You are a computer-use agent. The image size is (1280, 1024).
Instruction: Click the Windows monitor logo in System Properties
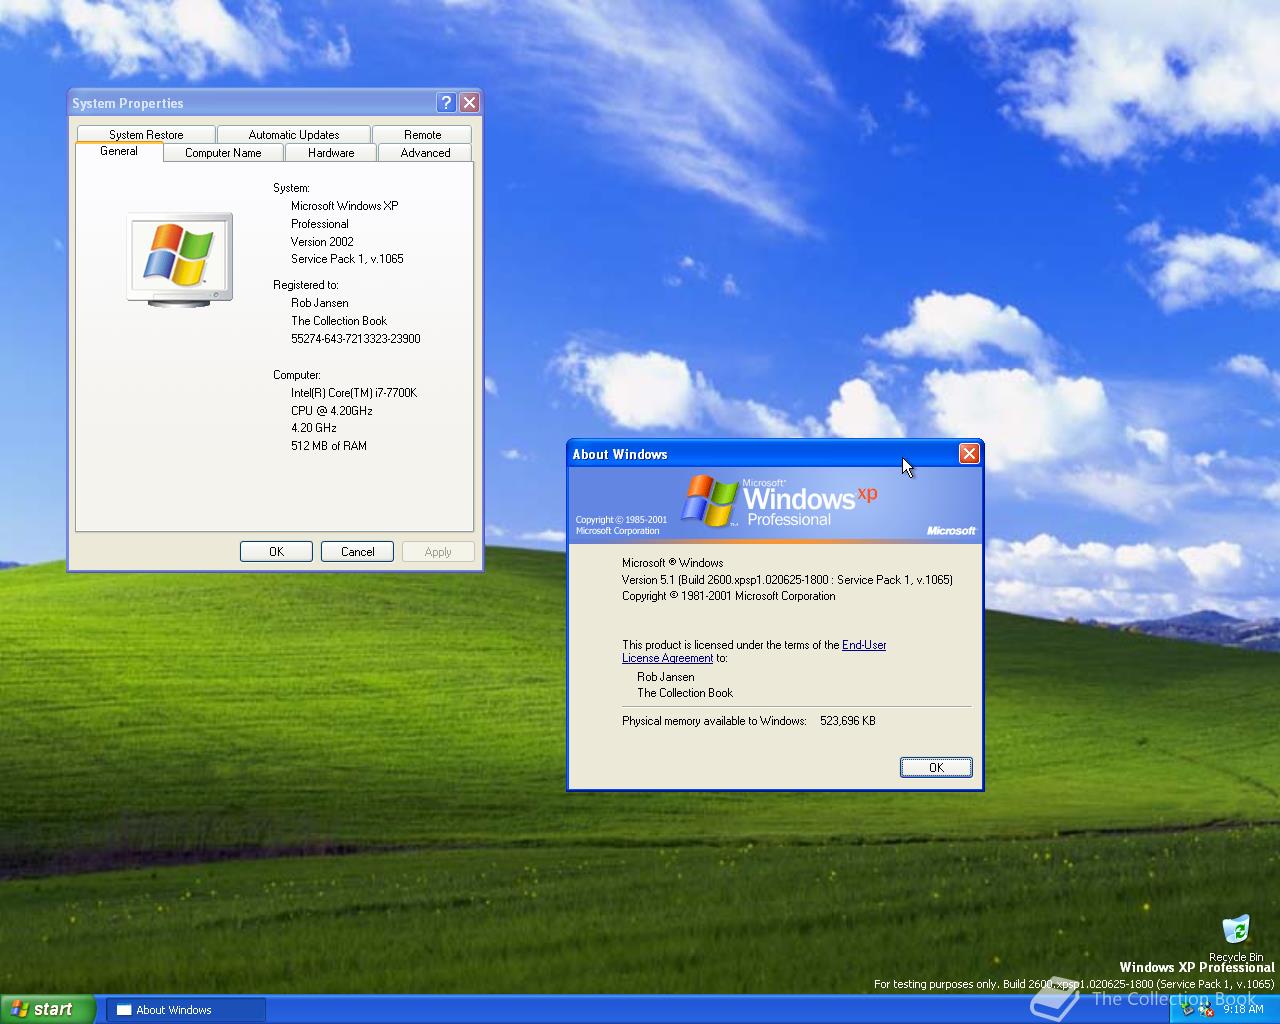(180, 258)
